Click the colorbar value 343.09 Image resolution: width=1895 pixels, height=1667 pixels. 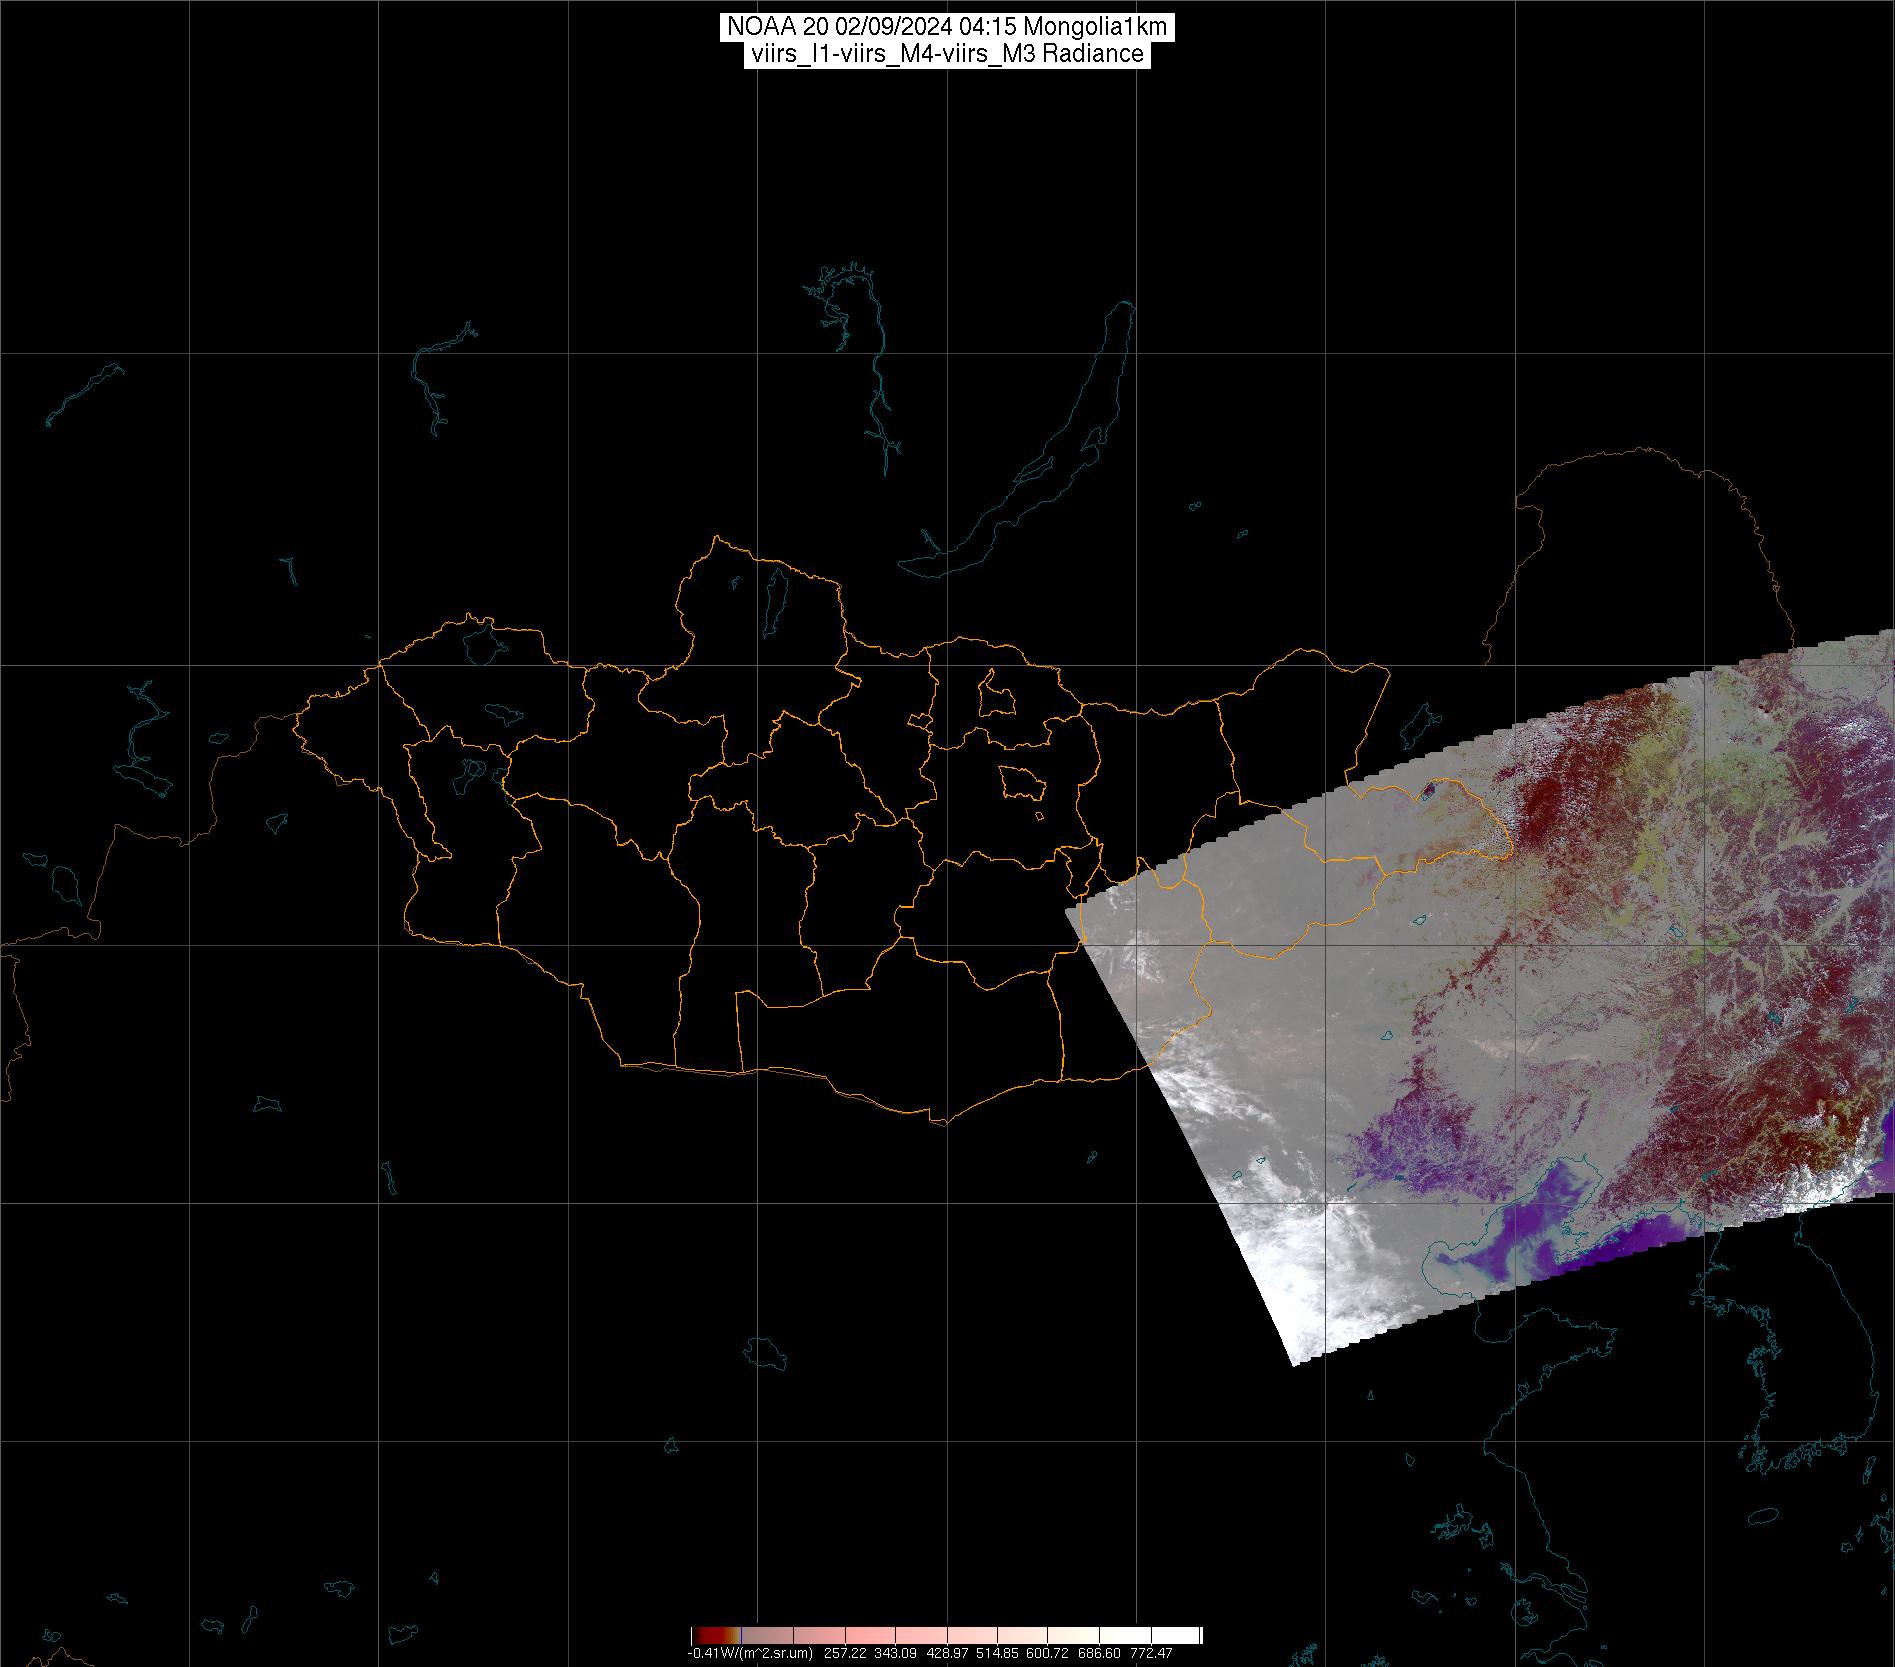pos(895,1653)
